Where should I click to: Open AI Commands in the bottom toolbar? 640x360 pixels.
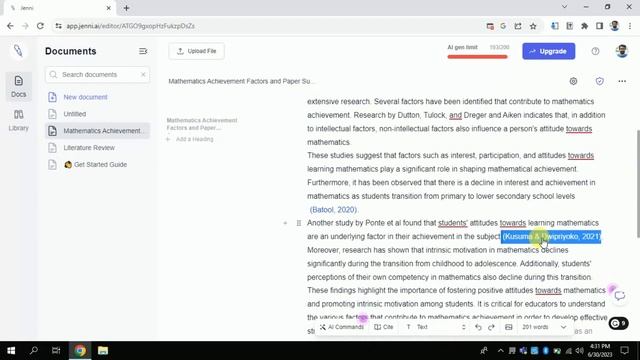[342, 327]
